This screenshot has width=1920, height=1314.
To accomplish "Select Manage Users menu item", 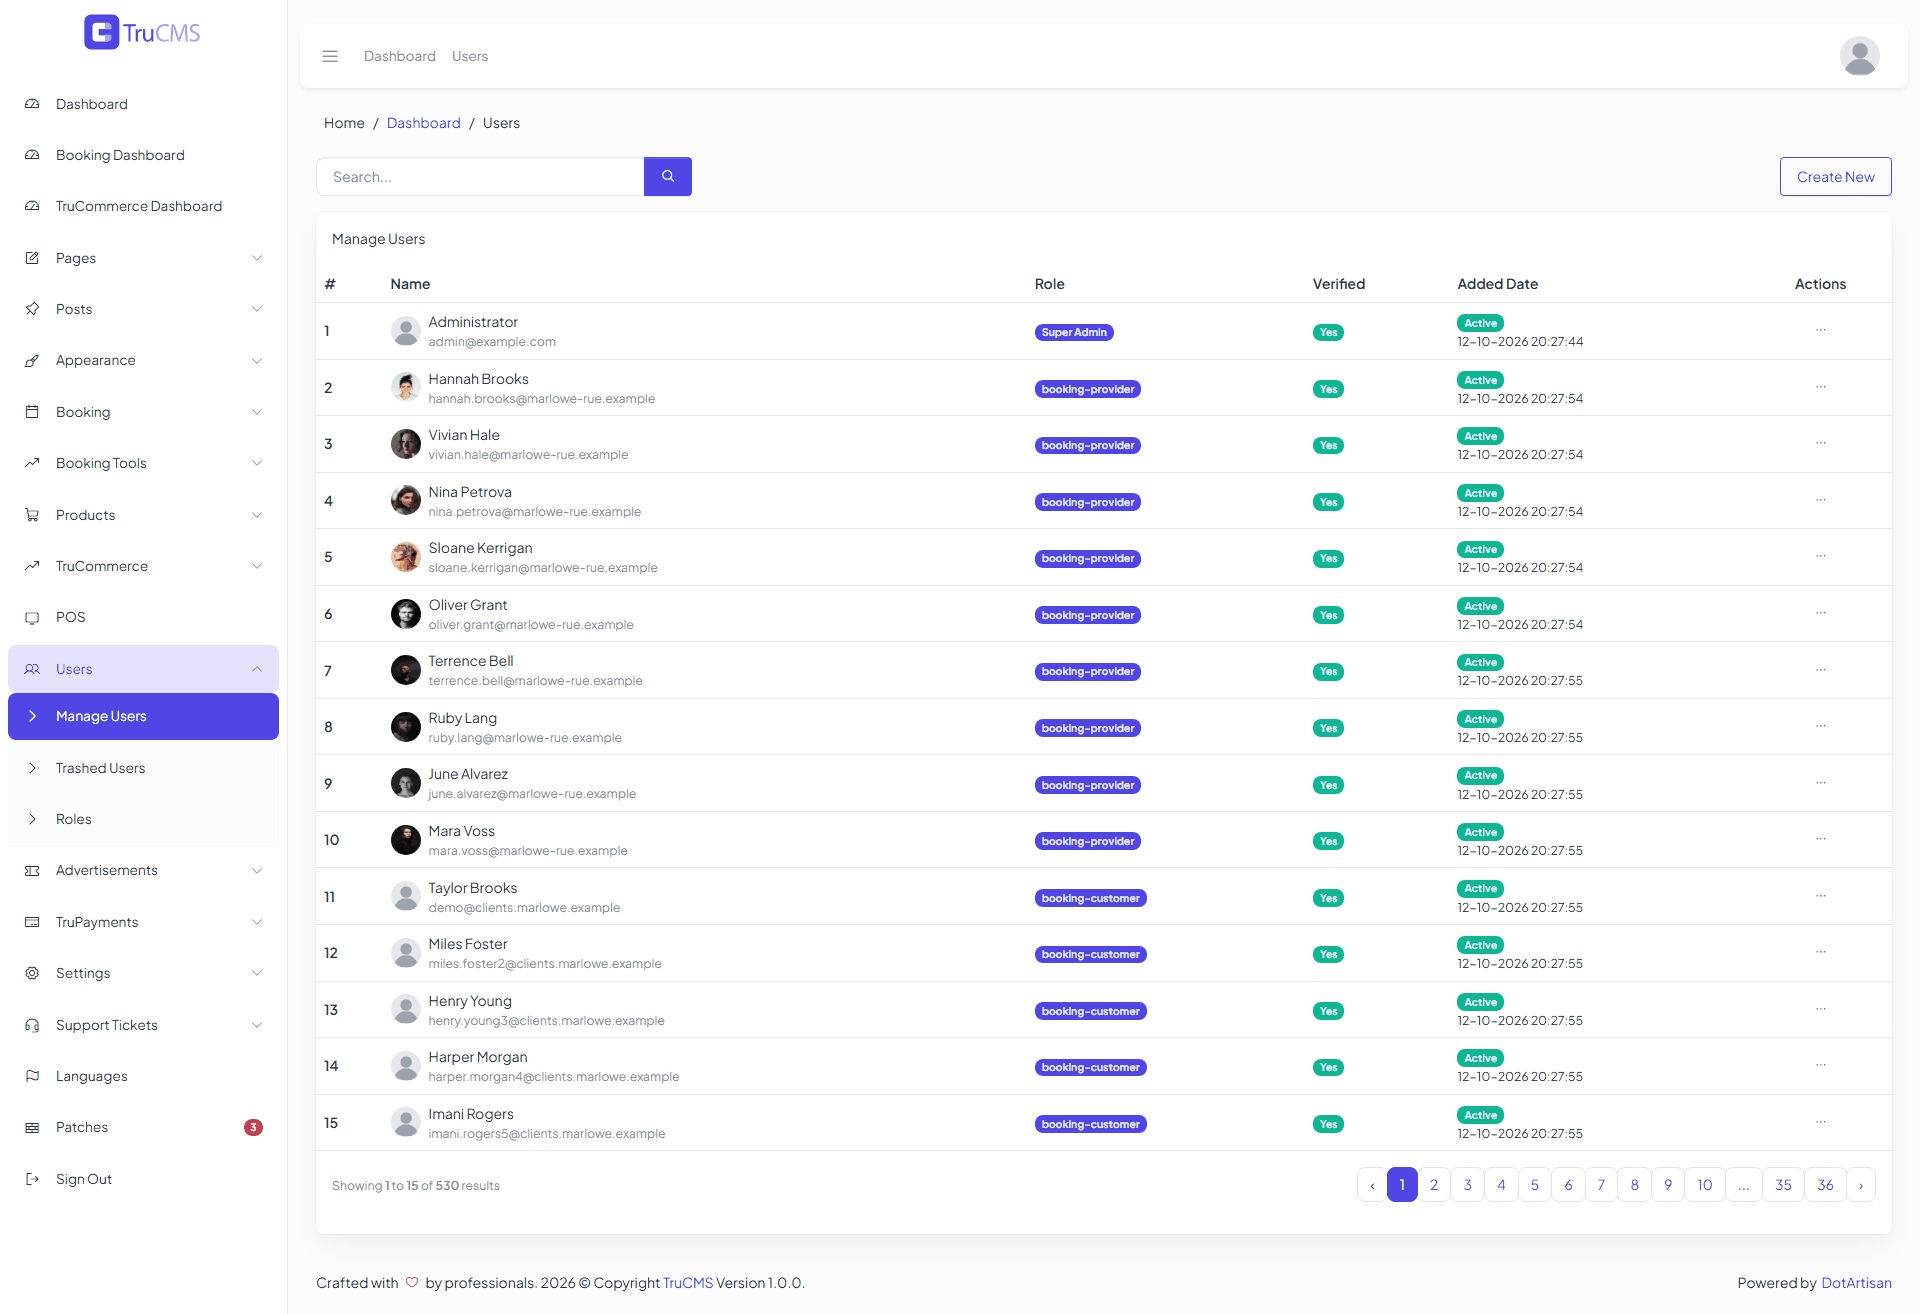I will pyautogui.click(x=143, y=716).
